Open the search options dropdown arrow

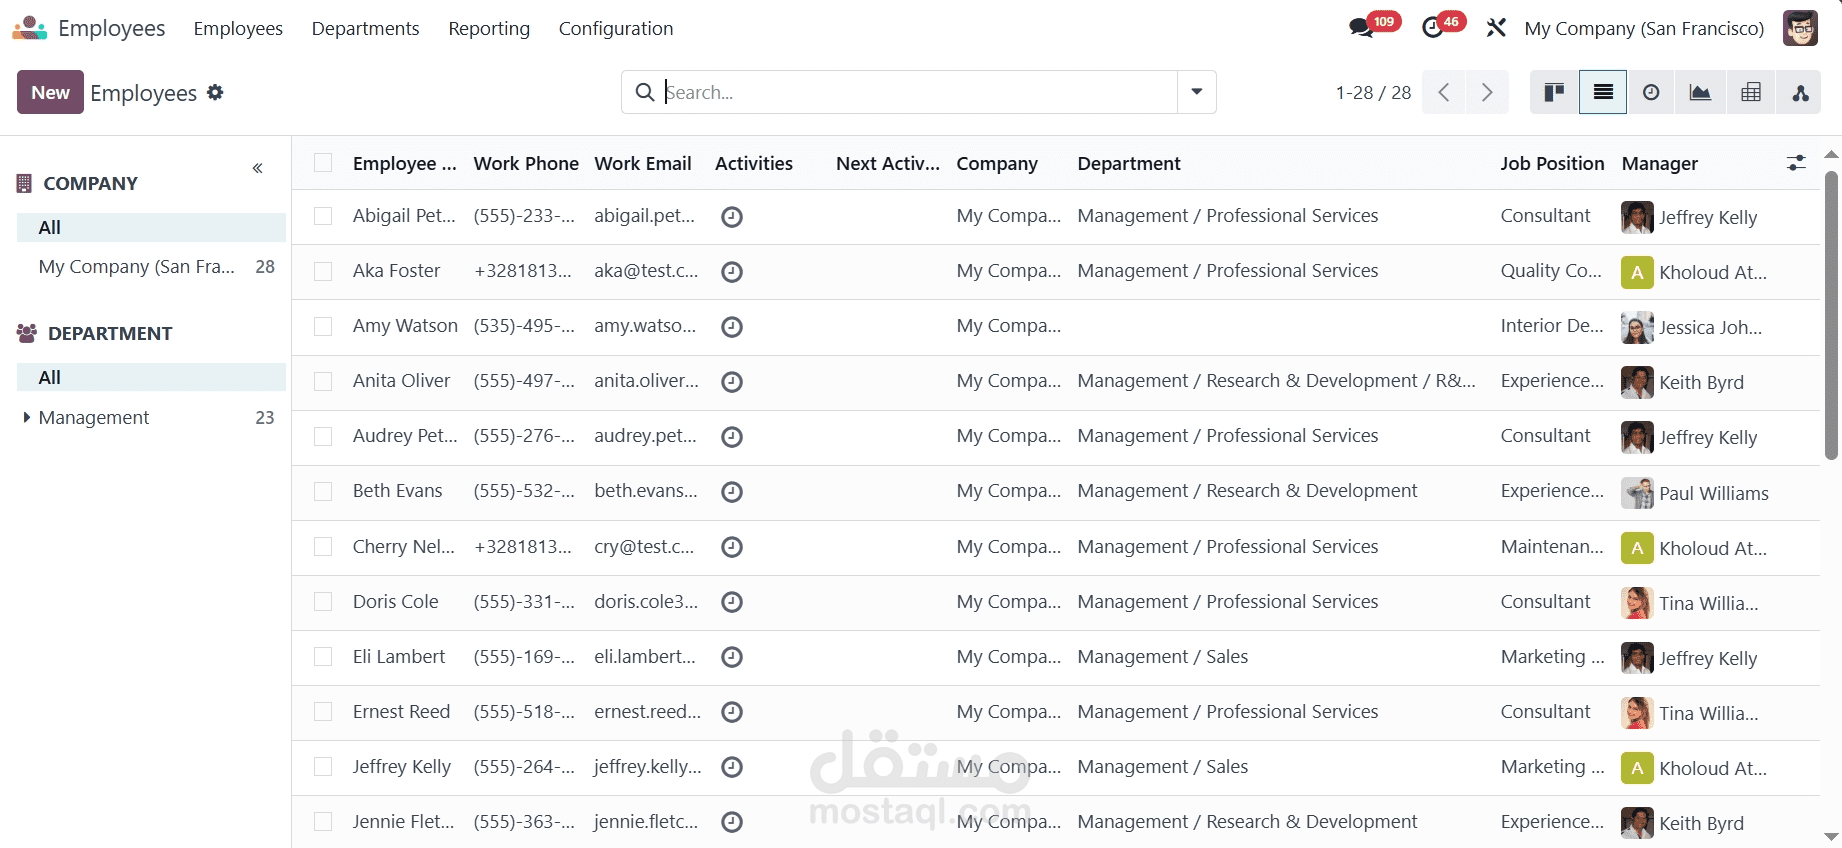pyautogui.click(x=1197, y=92)
